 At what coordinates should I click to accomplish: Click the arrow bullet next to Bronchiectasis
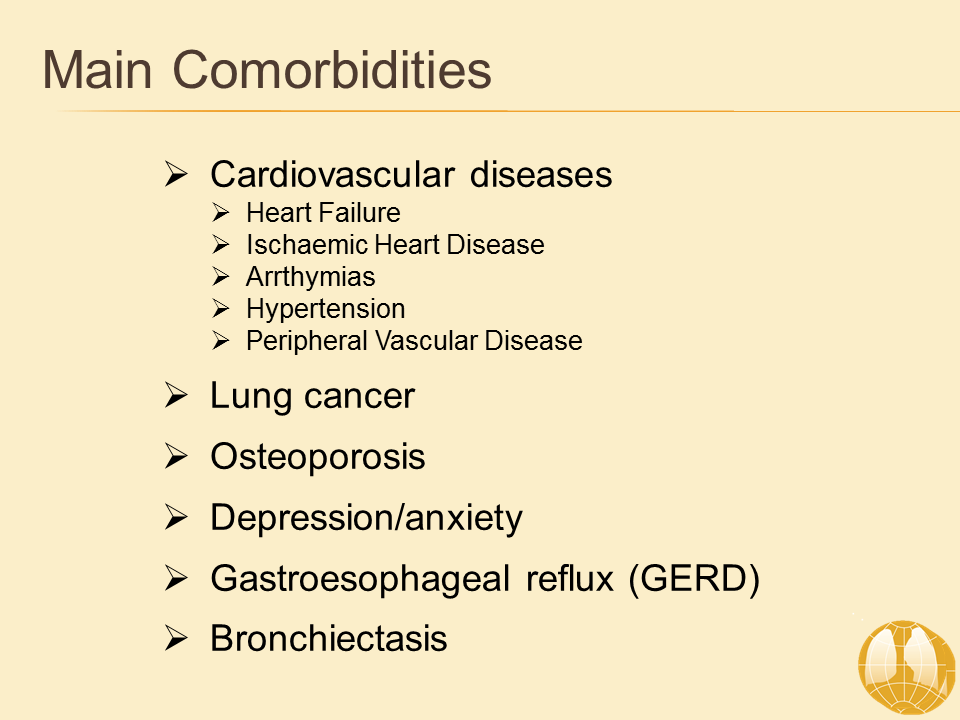click(177, 640)
